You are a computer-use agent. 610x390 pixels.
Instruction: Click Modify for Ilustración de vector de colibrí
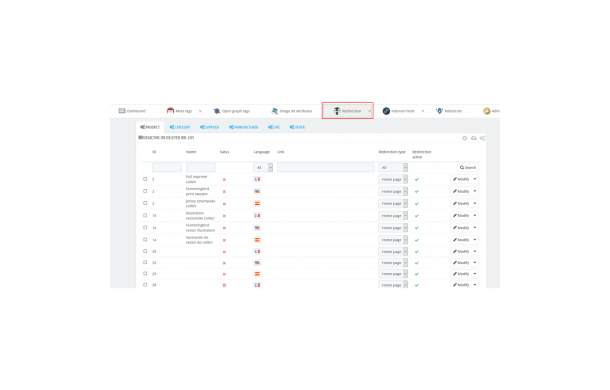(x=461, y=239)
